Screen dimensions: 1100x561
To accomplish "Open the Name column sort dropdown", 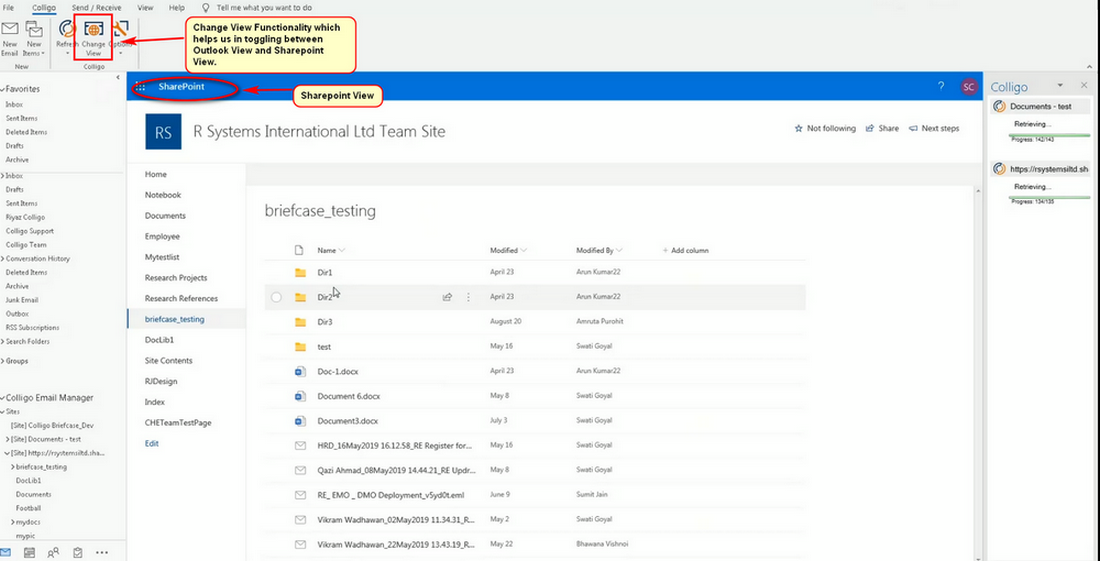I will coord(342,250).
